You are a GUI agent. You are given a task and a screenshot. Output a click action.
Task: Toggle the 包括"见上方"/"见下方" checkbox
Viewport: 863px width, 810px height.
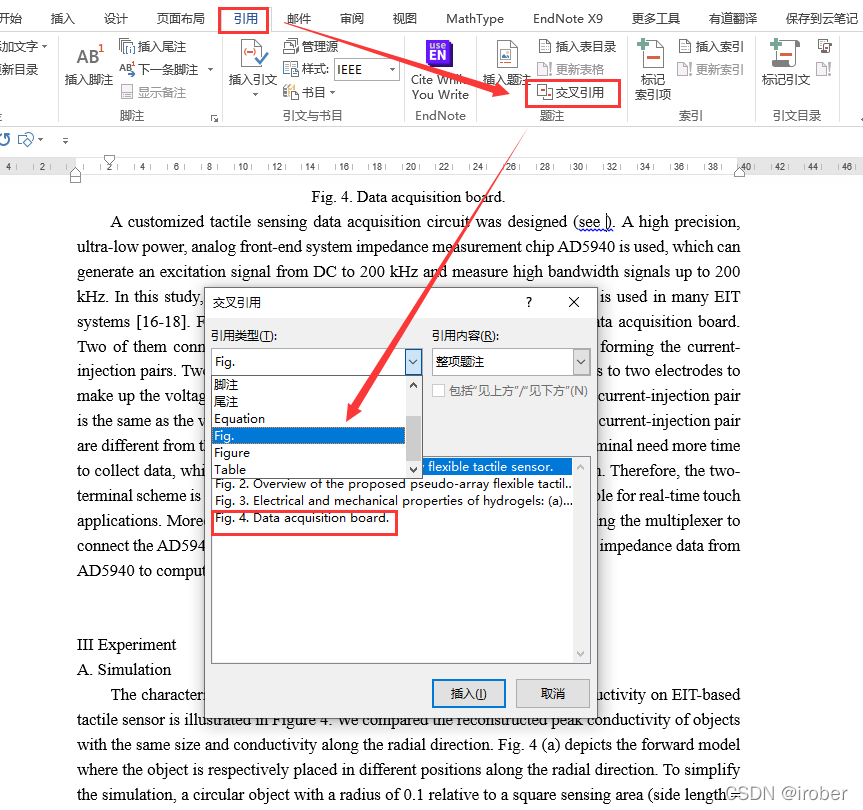[439, 391]
